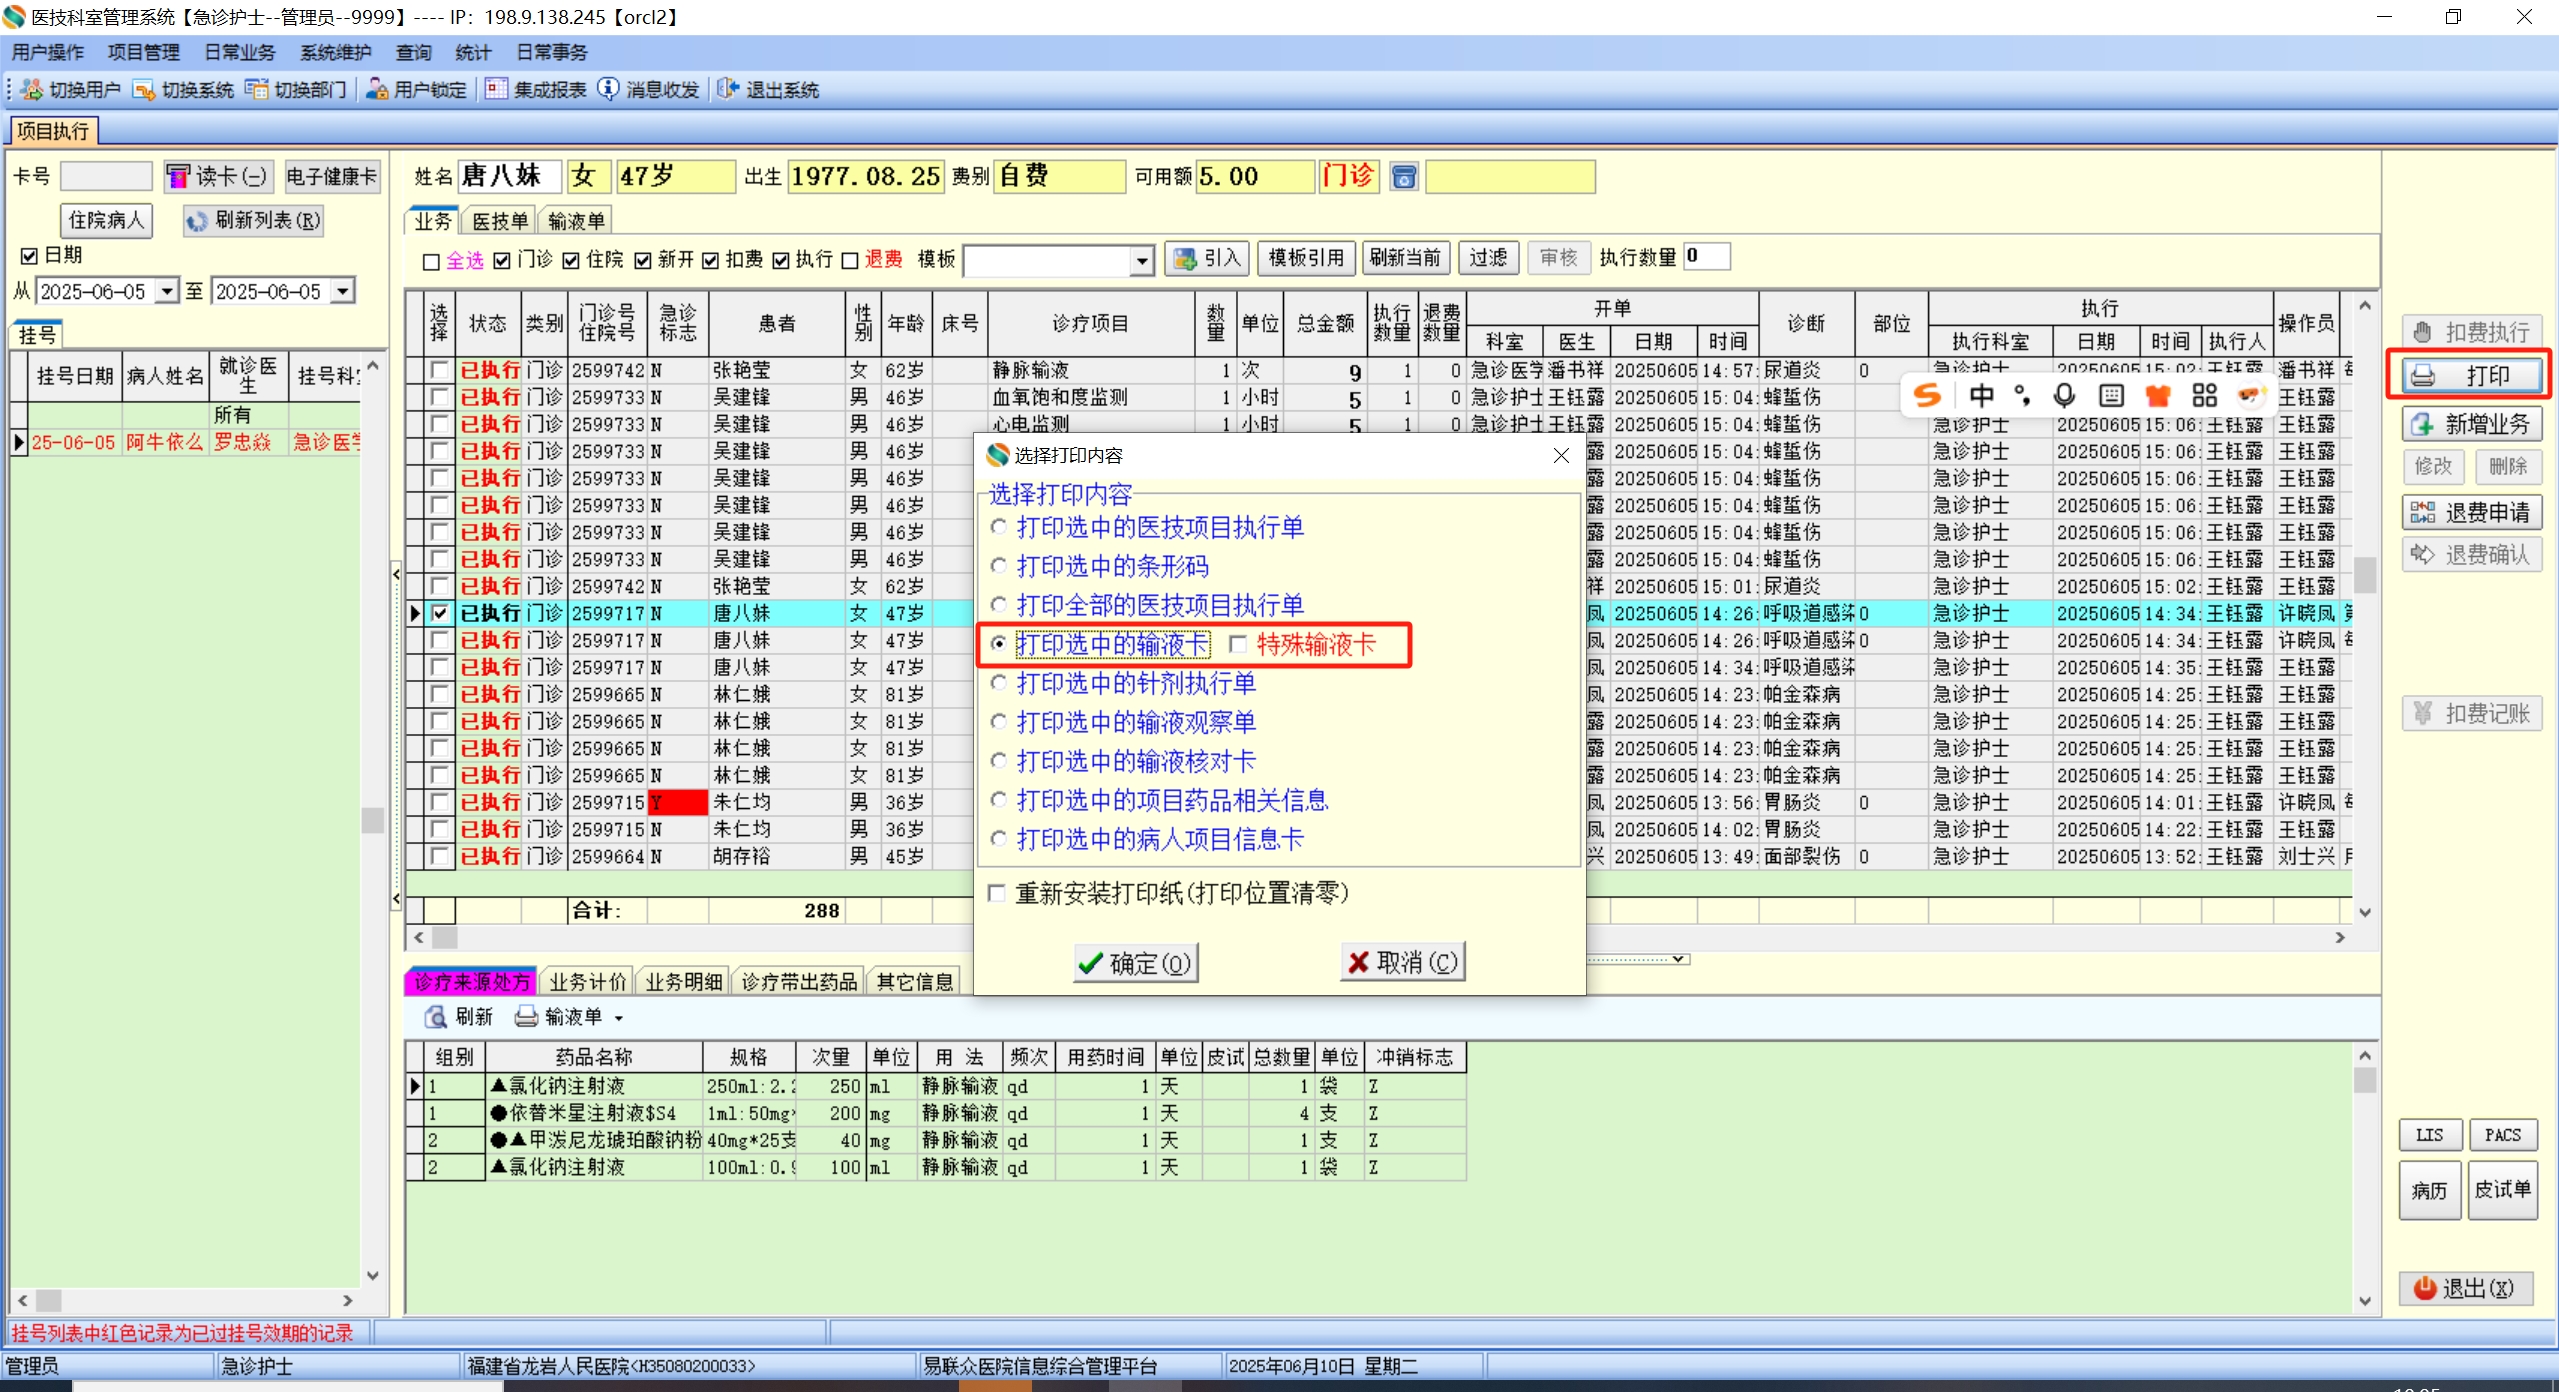This screenshot has height=1392, width=2559.
Task: Confirm with the 确定(O) button
Action: (x=1135, y=963)
